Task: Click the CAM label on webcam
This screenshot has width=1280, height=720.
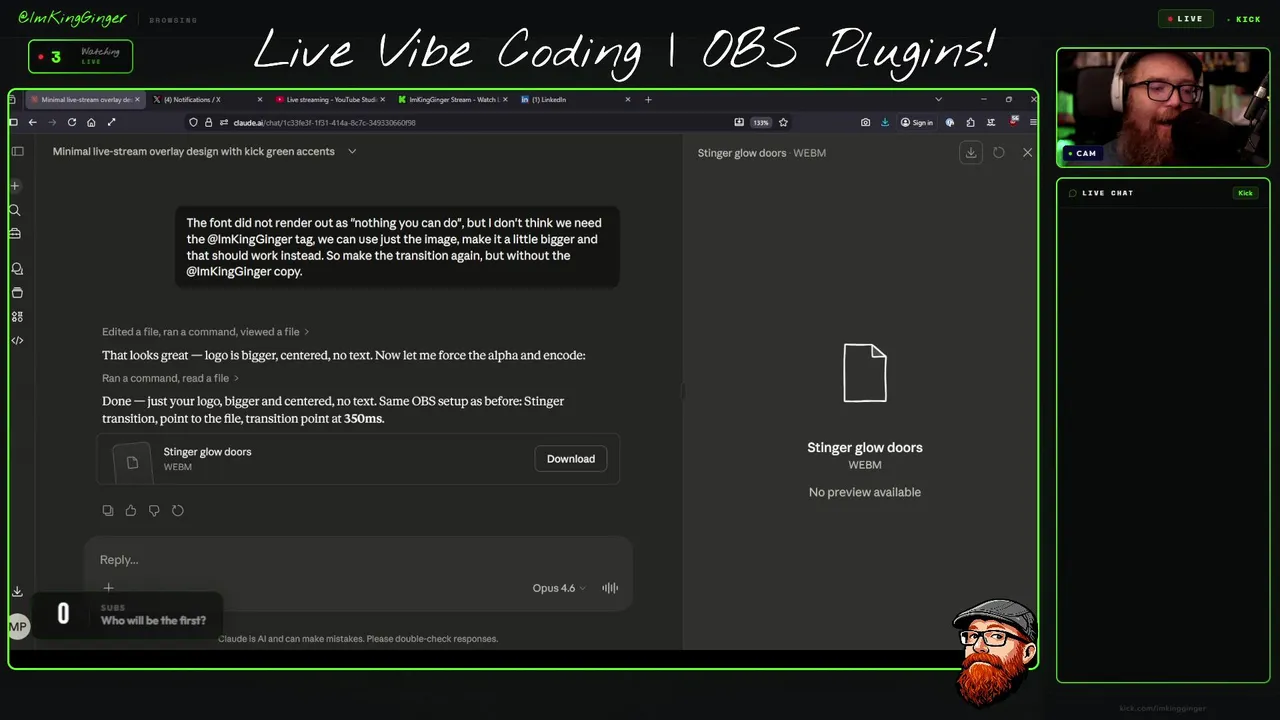Action: point(1082,153)
